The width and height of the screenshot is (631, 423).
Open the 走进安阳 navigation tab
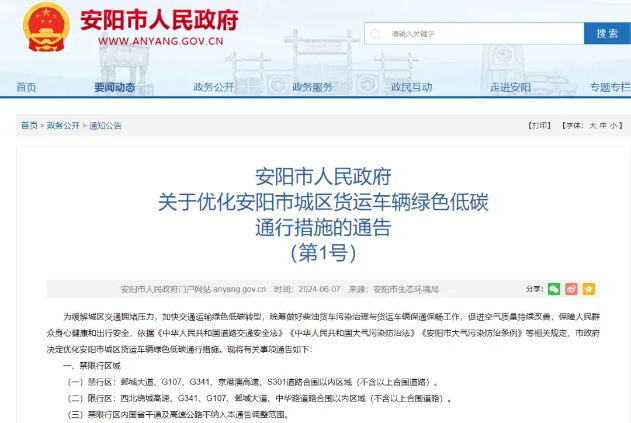pyautogui.click(x=510, y=87)
